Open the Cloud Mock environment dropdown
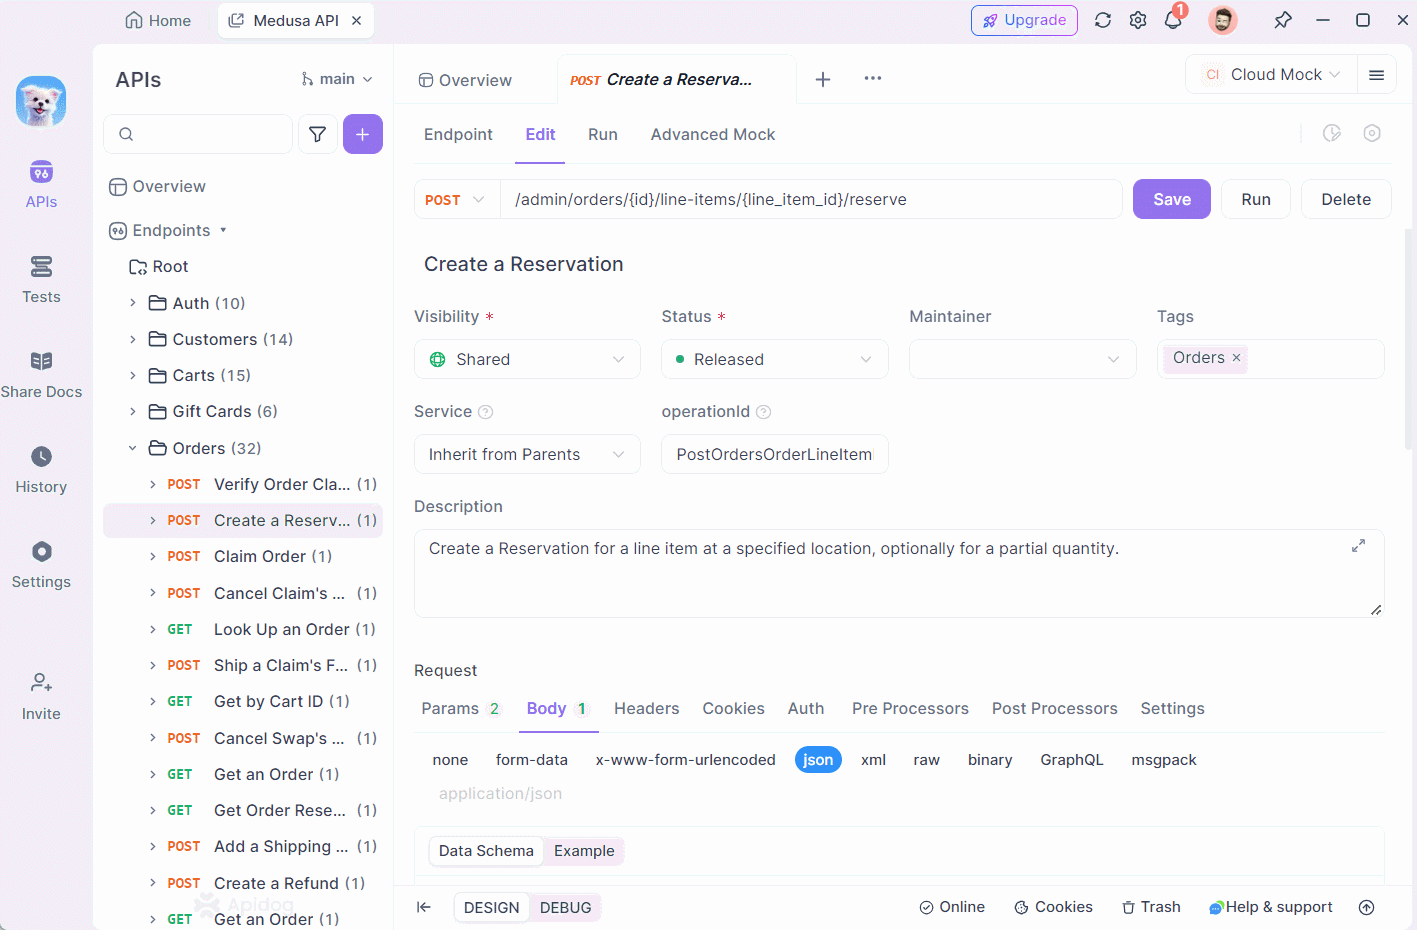1417x930 pixels. (x=1271, y=75)
